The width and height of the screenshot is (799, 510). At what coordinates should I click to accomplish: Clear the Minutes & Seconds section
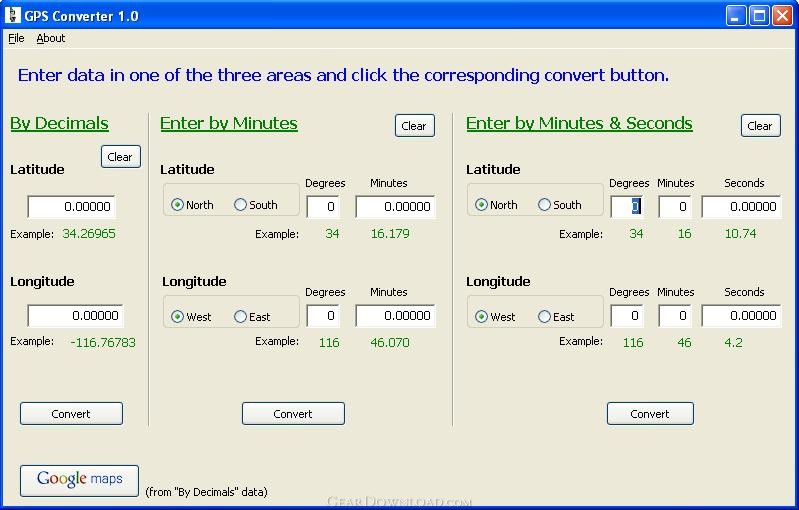pos(761,126)
